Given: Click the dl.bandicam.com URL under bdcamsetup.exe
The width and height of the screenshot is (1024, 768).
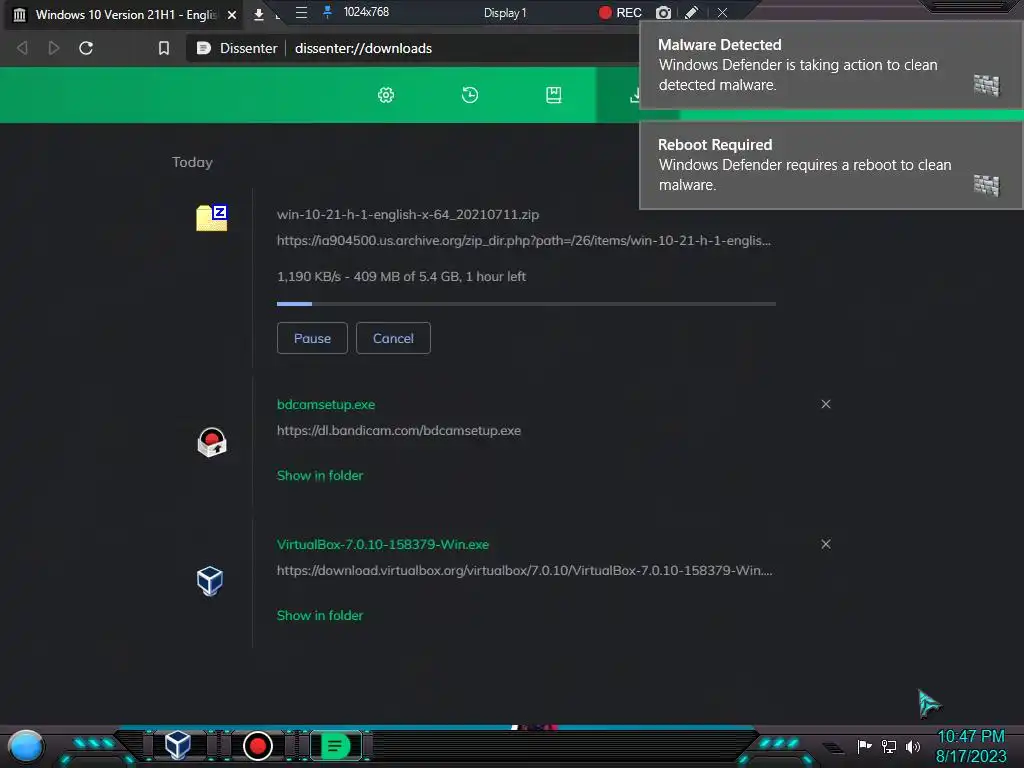Looking at the screenshot, I should click(399, 431).
